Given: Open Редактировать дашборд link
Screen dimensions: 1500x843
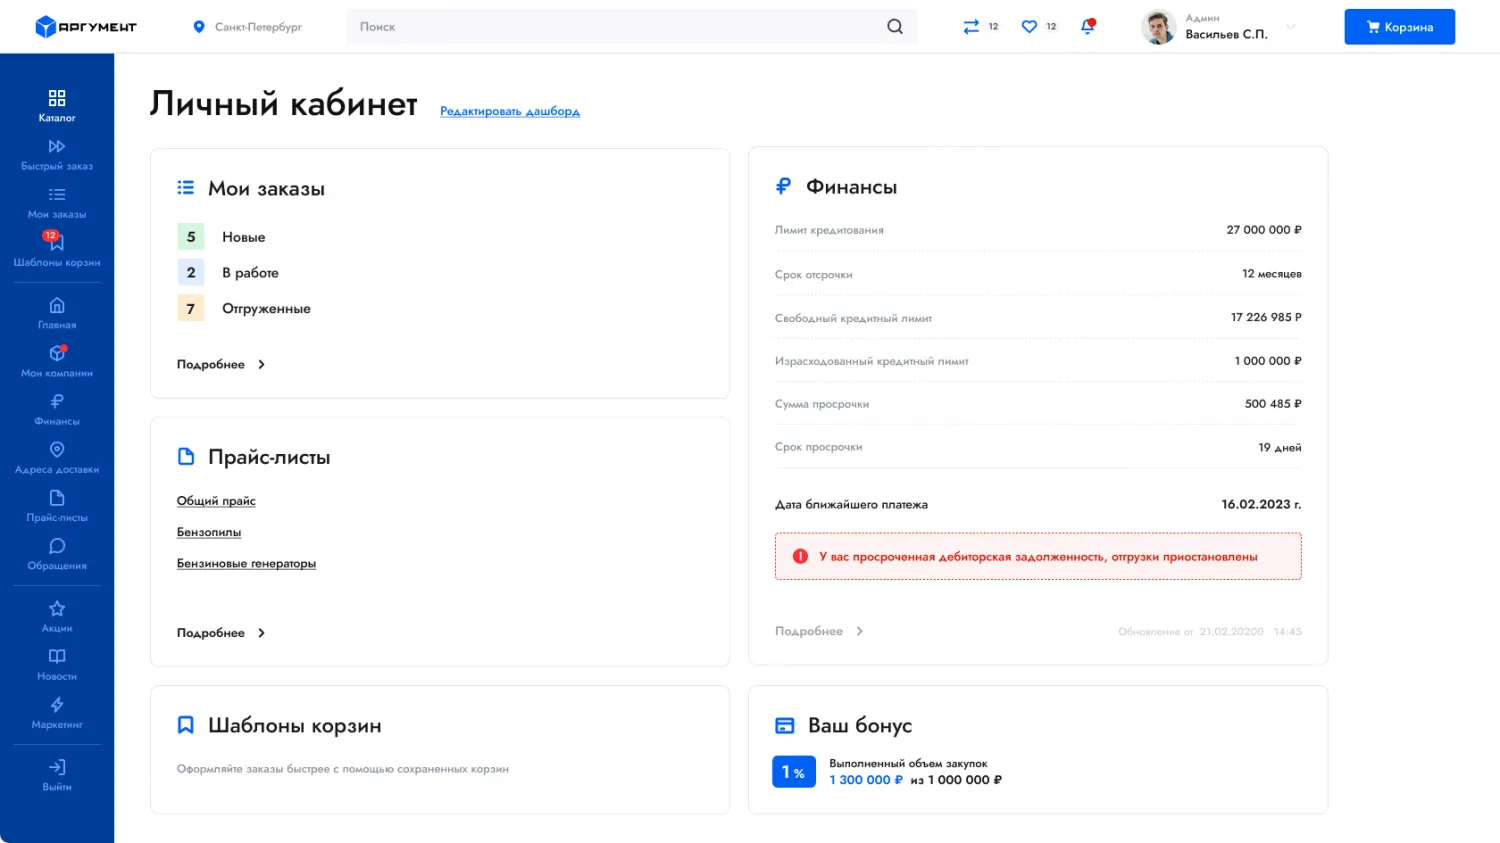Looking at the screenshot, I should [510, 111].
